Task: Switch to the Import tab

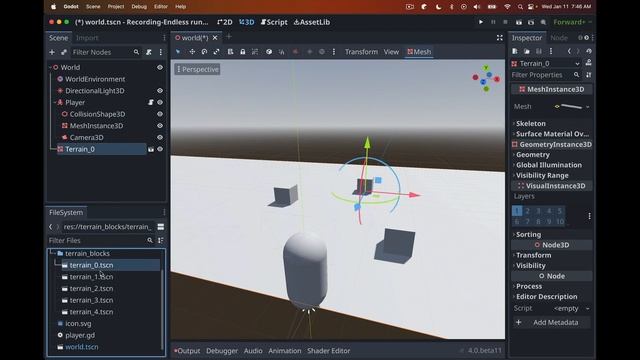Action: click(x=87, y=38)
